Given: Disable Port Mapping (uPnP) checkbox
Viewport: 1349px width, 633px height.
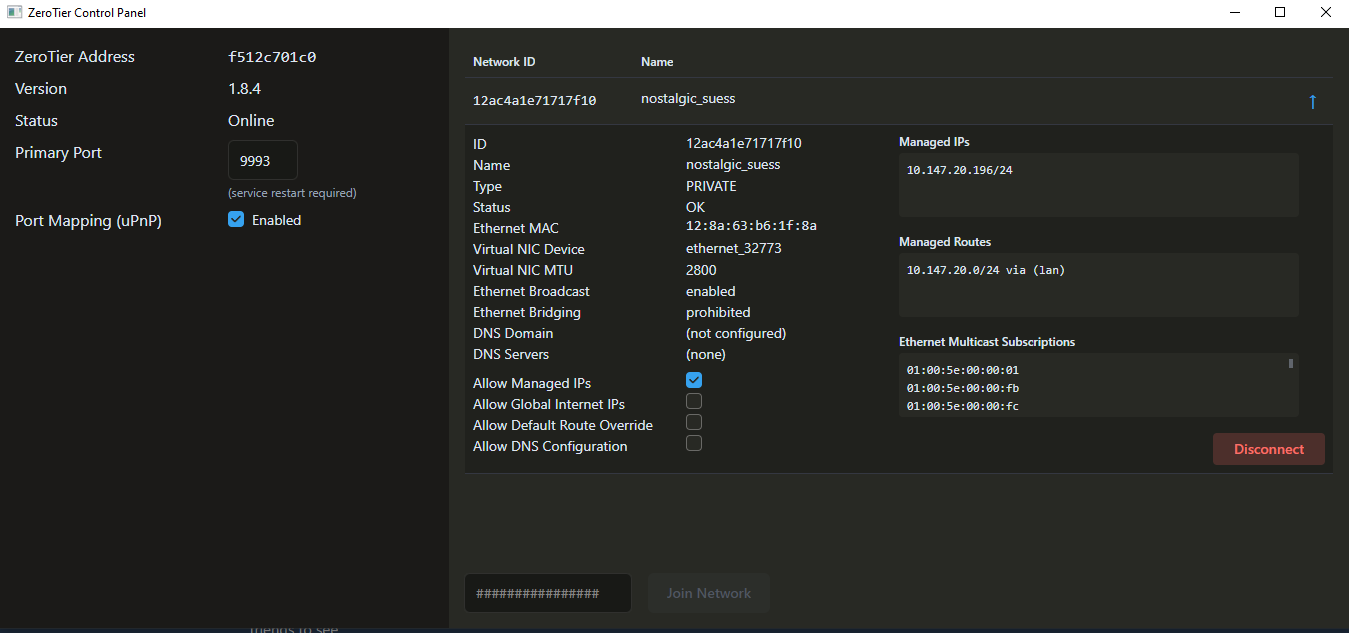Looking at the screenshot, I should [236, 220].
